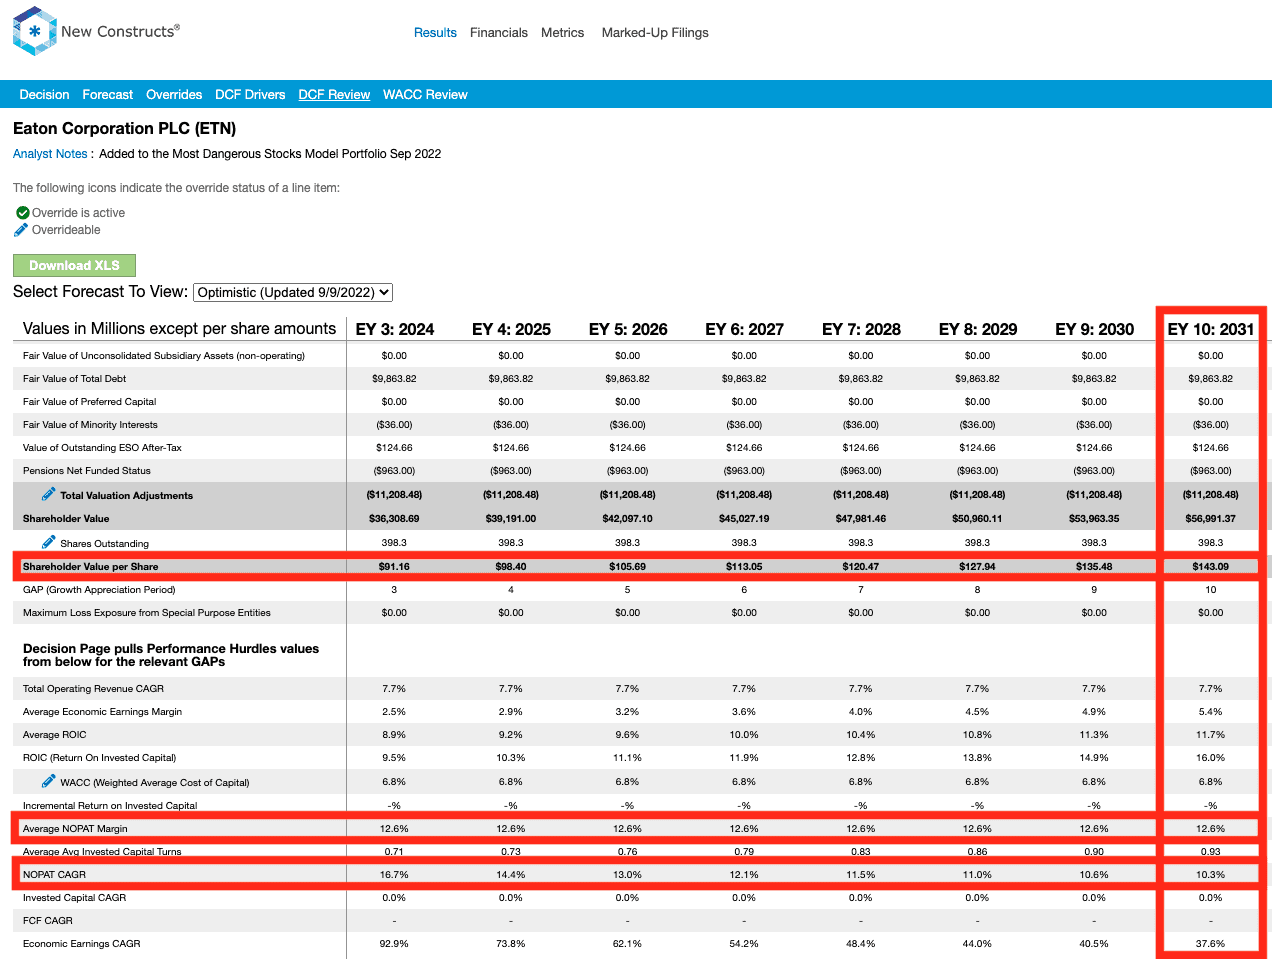This screenshot has height=959, width=1272.
Task: Click the Value of Outstanding ESO After-Tax label
Action: pos(103,448)
